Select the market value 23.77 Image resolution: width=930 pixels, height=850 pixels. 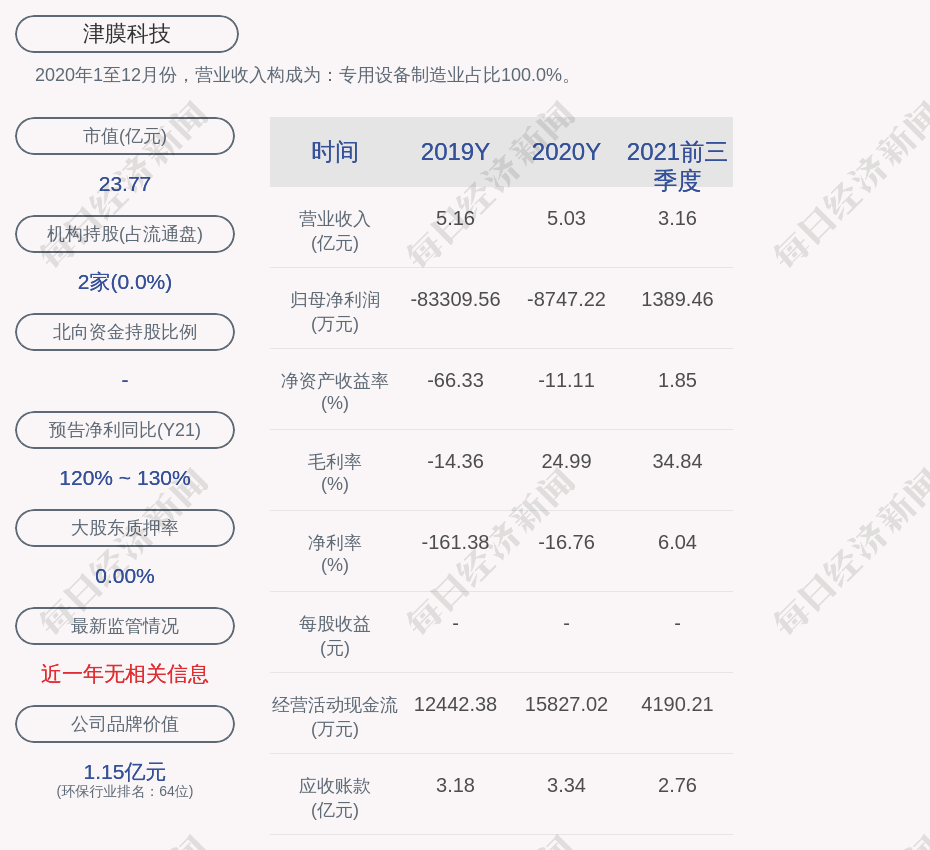pyautogui.click(x=125, y=184)
